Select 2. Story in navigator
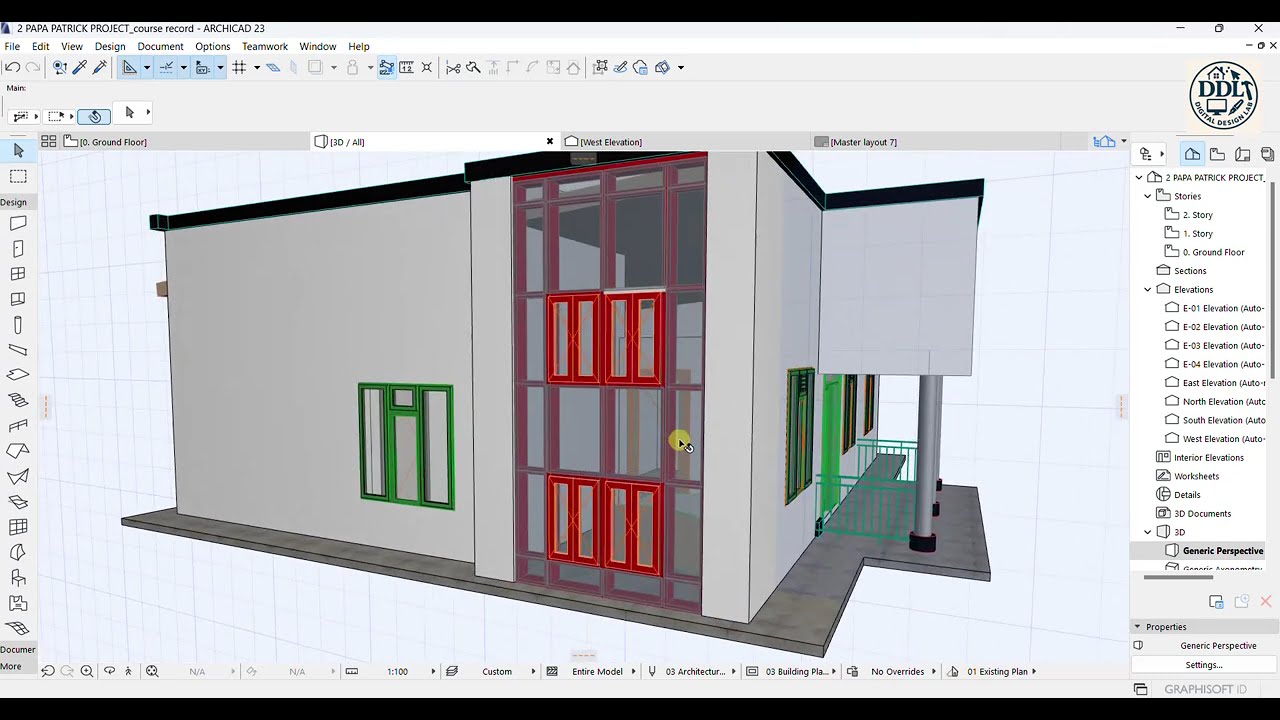The image size is (1280, 720). coord(1197,215)
